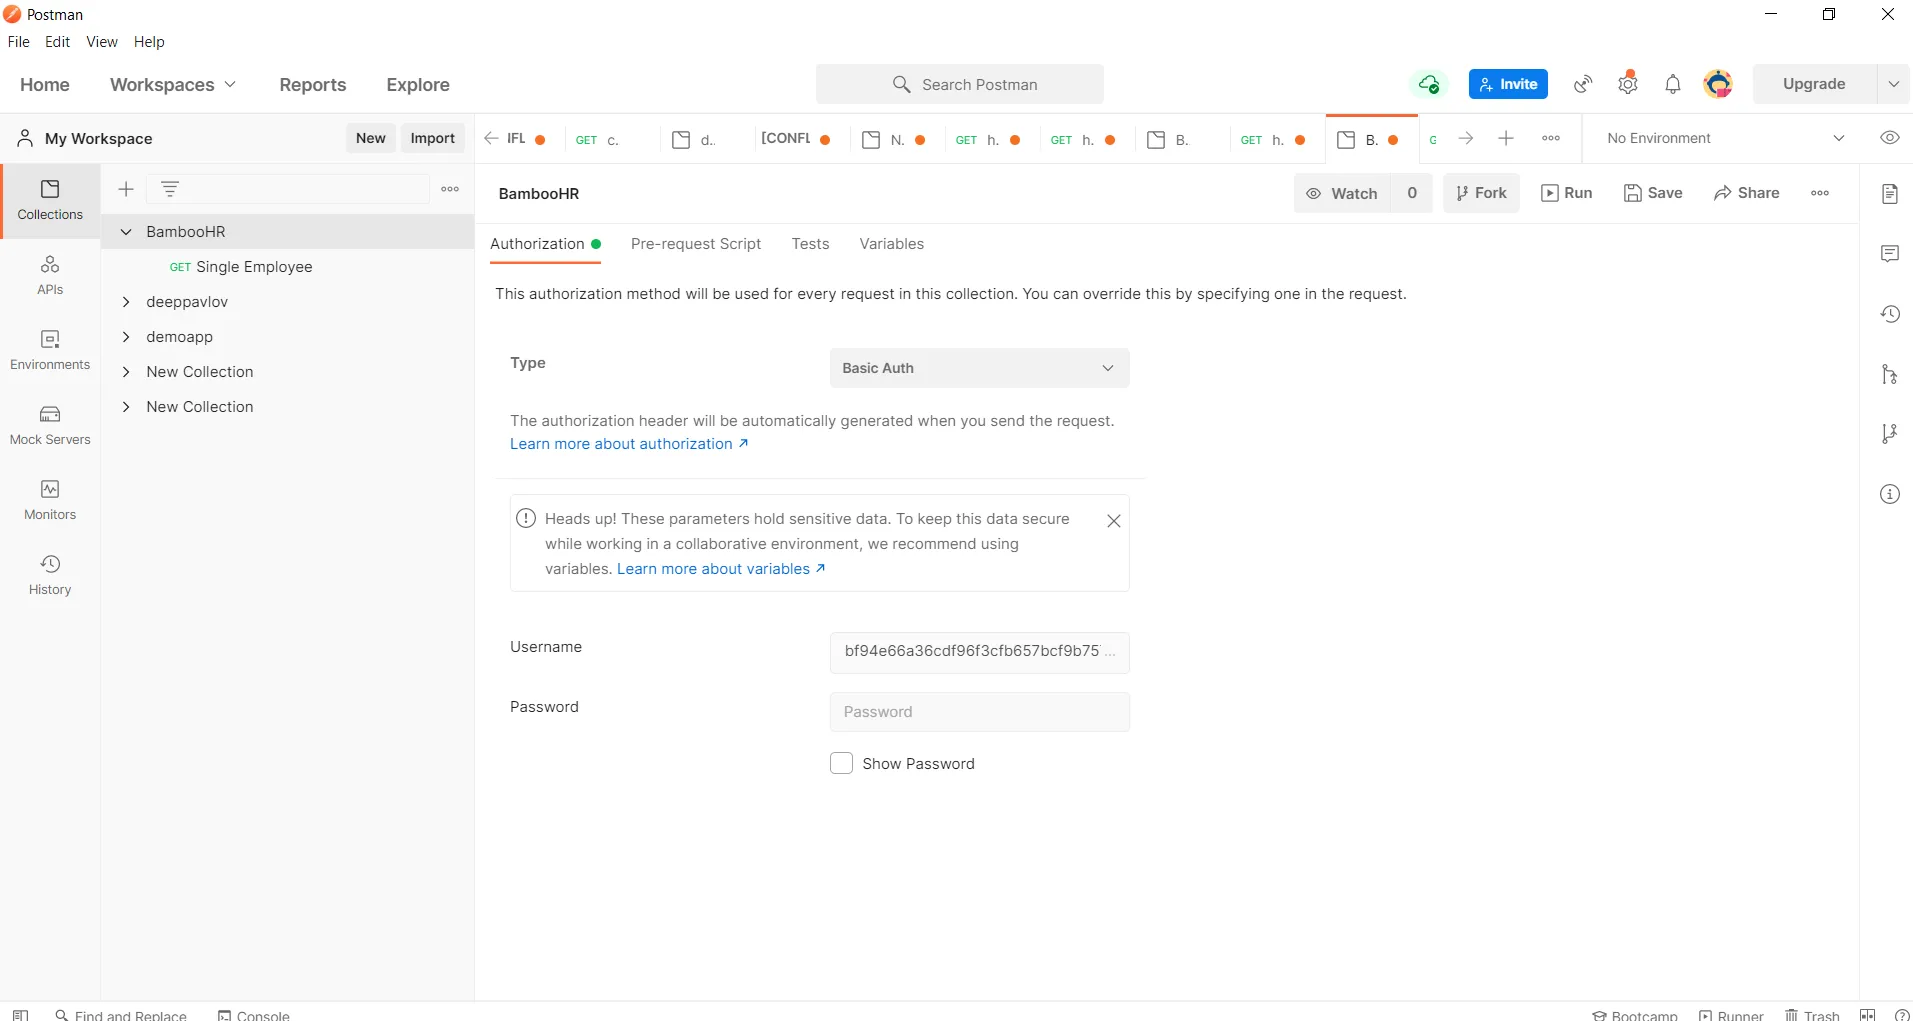This screenshot has width=1913, height=1021.
Task: Save the BambooHR collection
Action: coord(1654,193)
